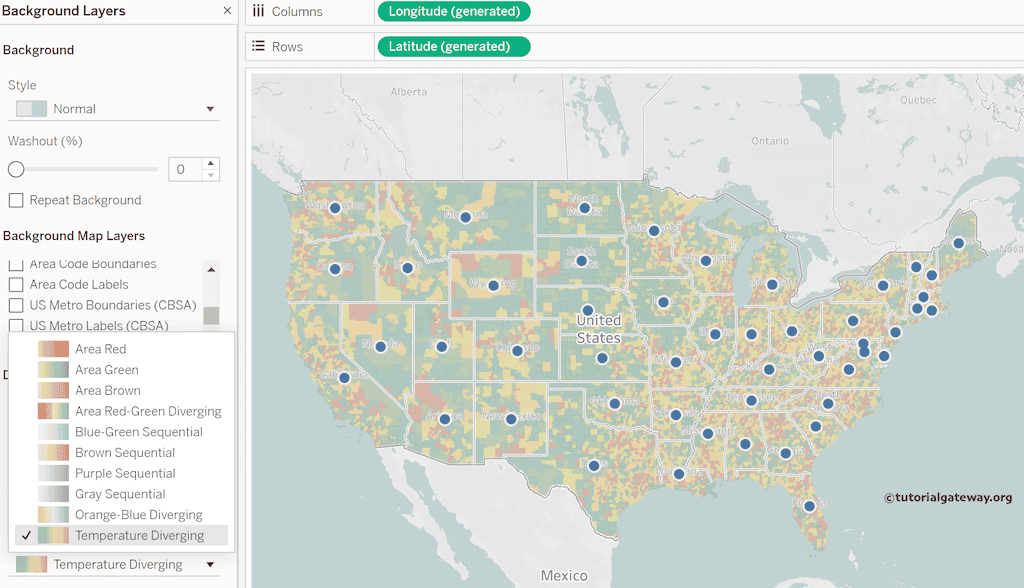The height and width of the screenshot is (588, 1024).
Task: Click the Washout slider handle
Action: [16, 169]
